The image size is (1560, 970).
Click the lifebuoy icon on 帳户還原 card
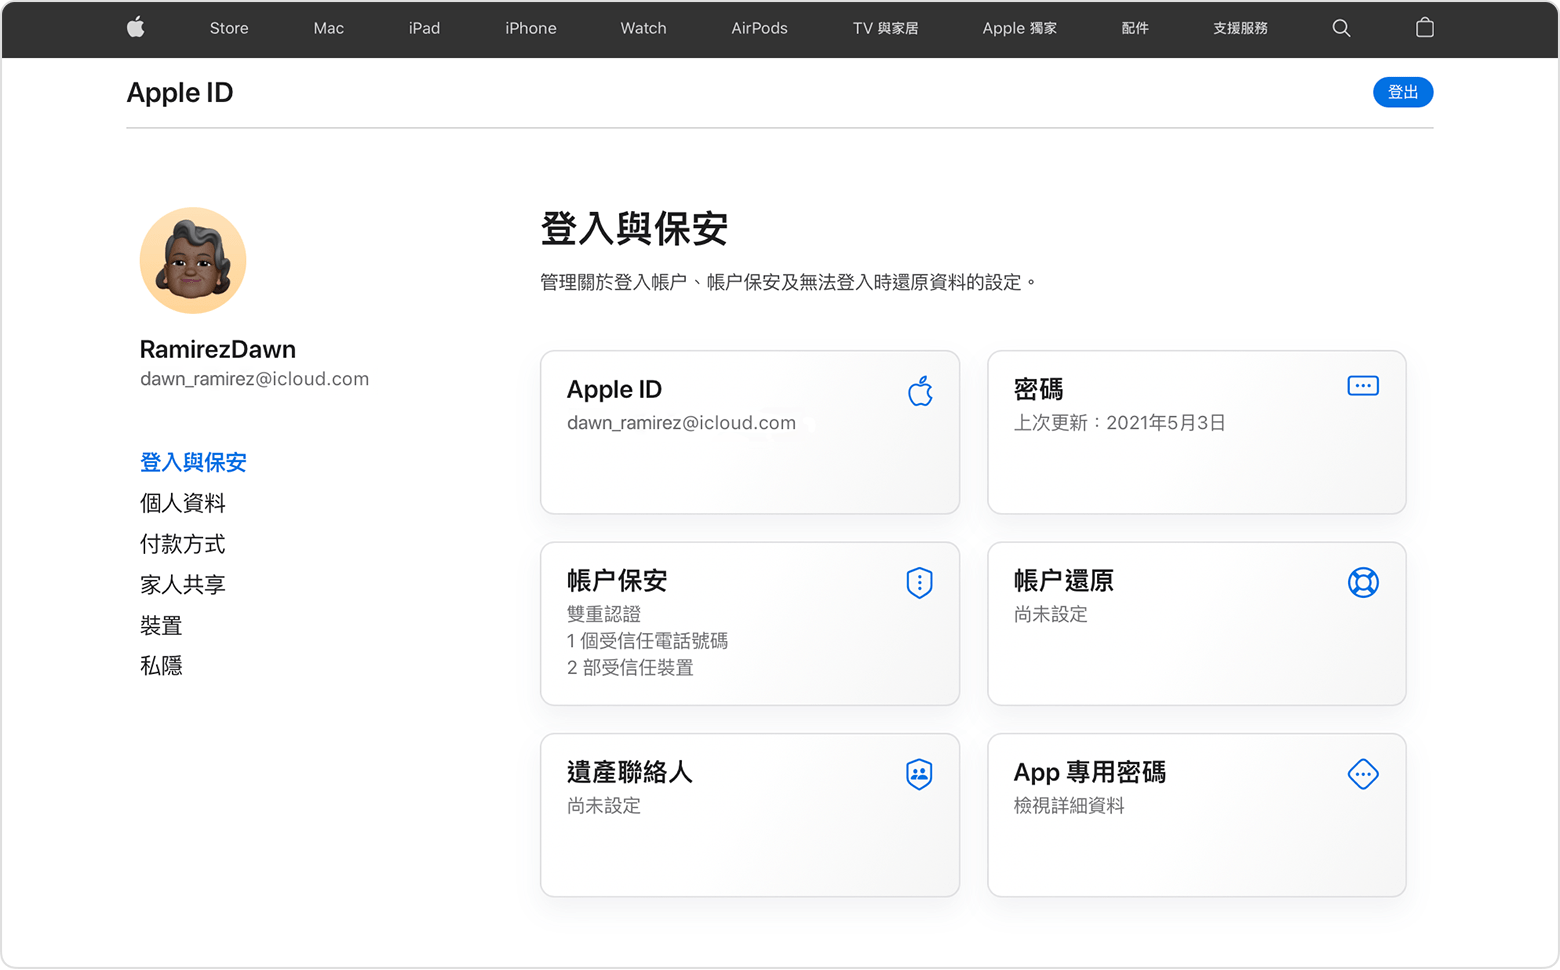tap(1363, 582)
